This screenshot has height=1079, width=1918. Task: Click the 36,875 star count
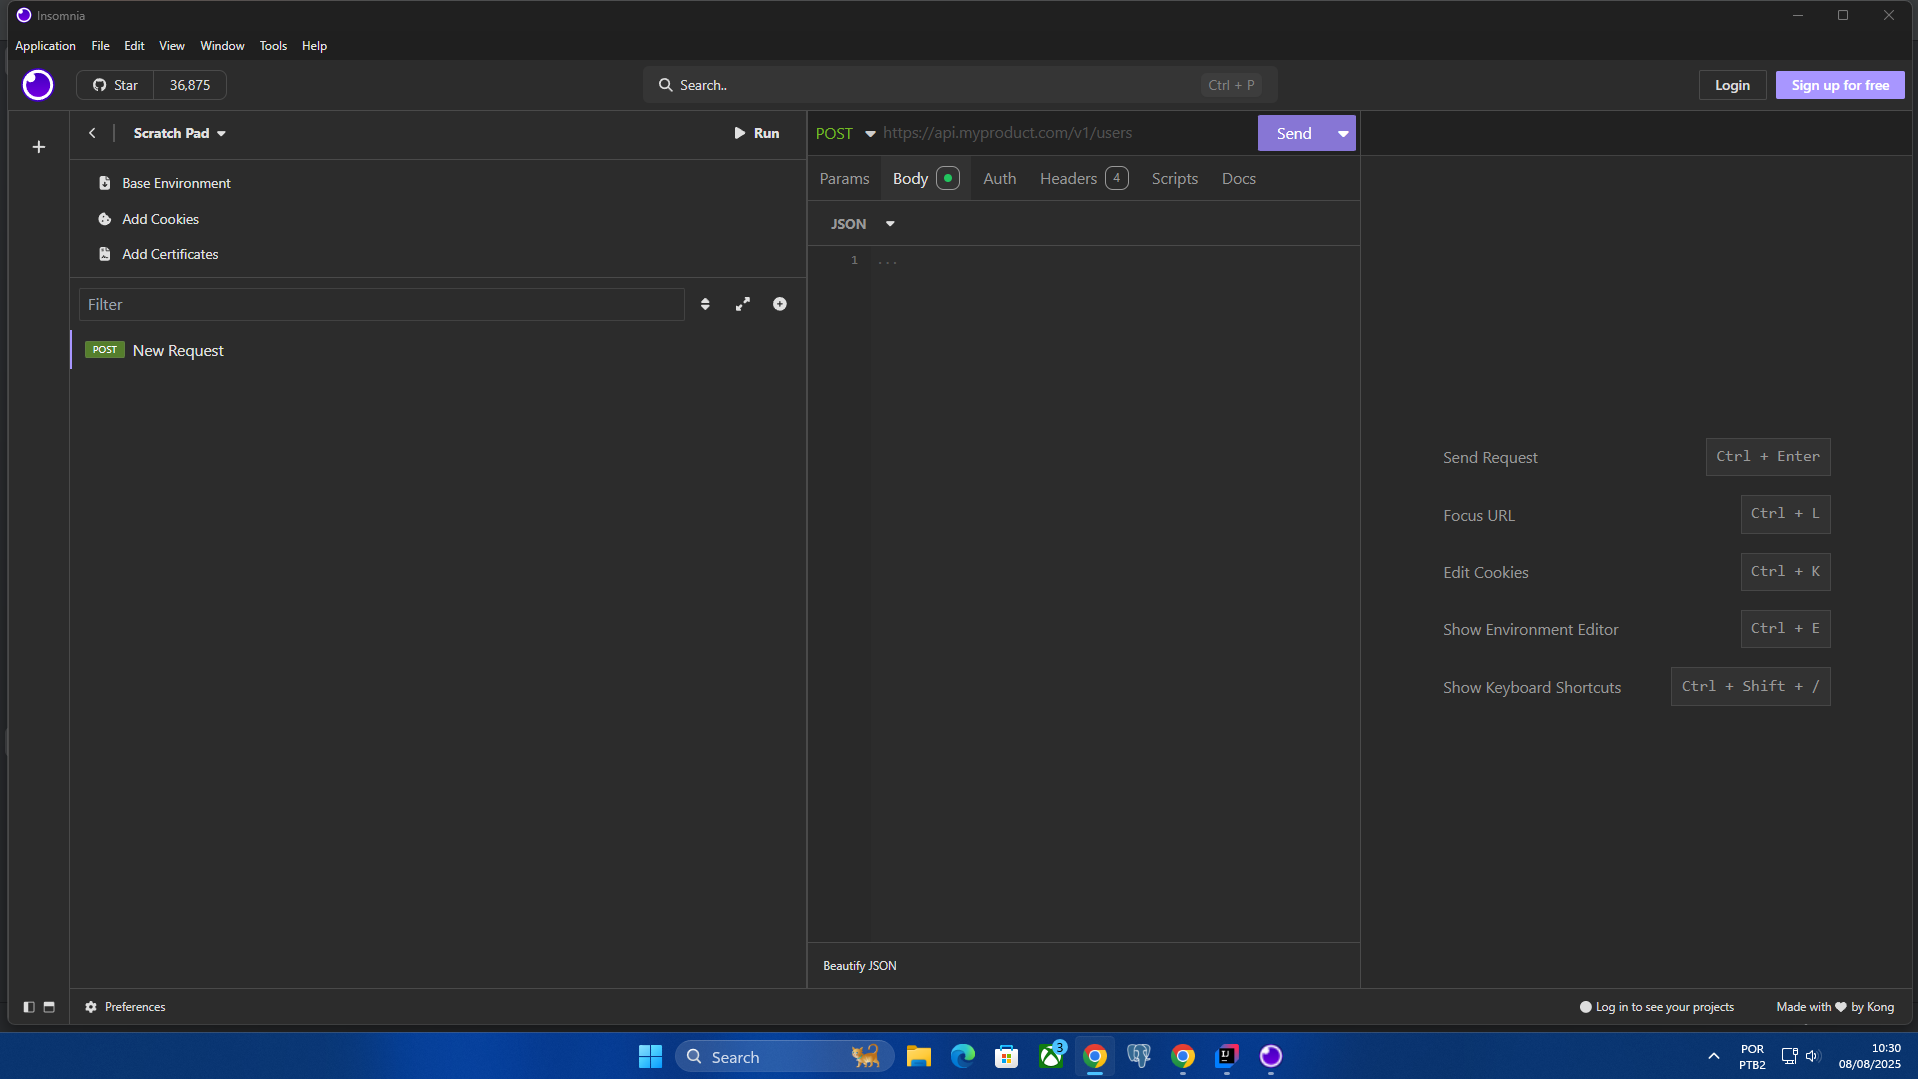pyautogui.click(x=190, y=85)
